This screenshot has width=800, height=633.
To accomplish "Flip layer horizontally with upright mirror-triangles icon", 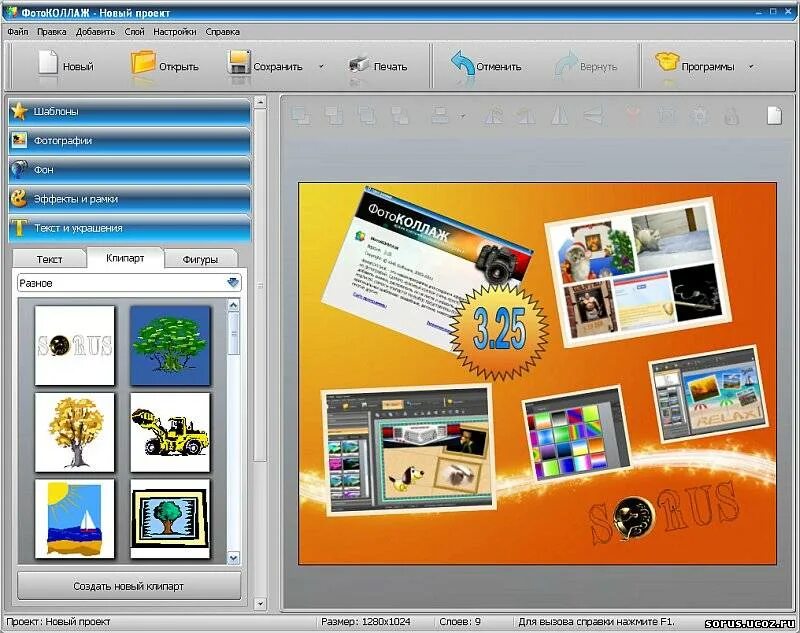I will (x=560, y=115).
